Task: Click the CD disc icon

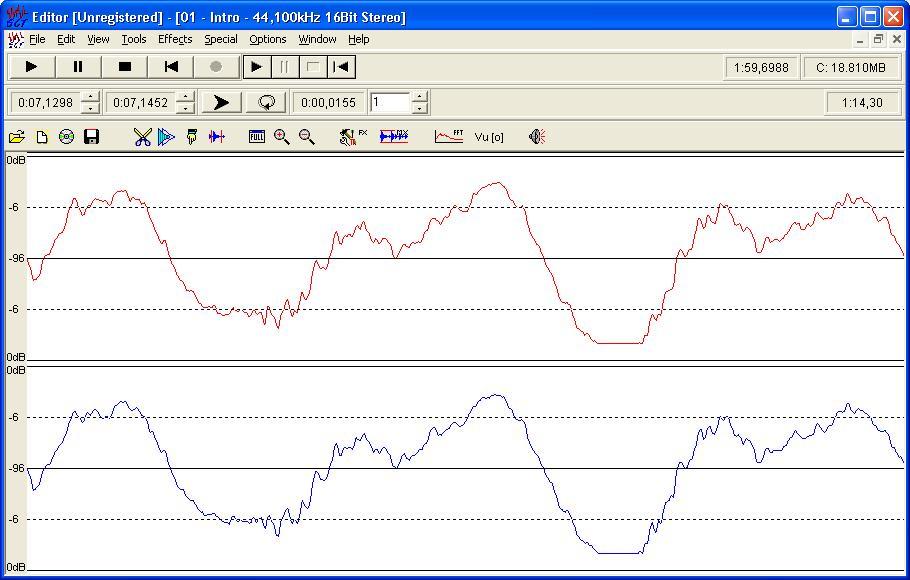Action: [x=67, y=137]
